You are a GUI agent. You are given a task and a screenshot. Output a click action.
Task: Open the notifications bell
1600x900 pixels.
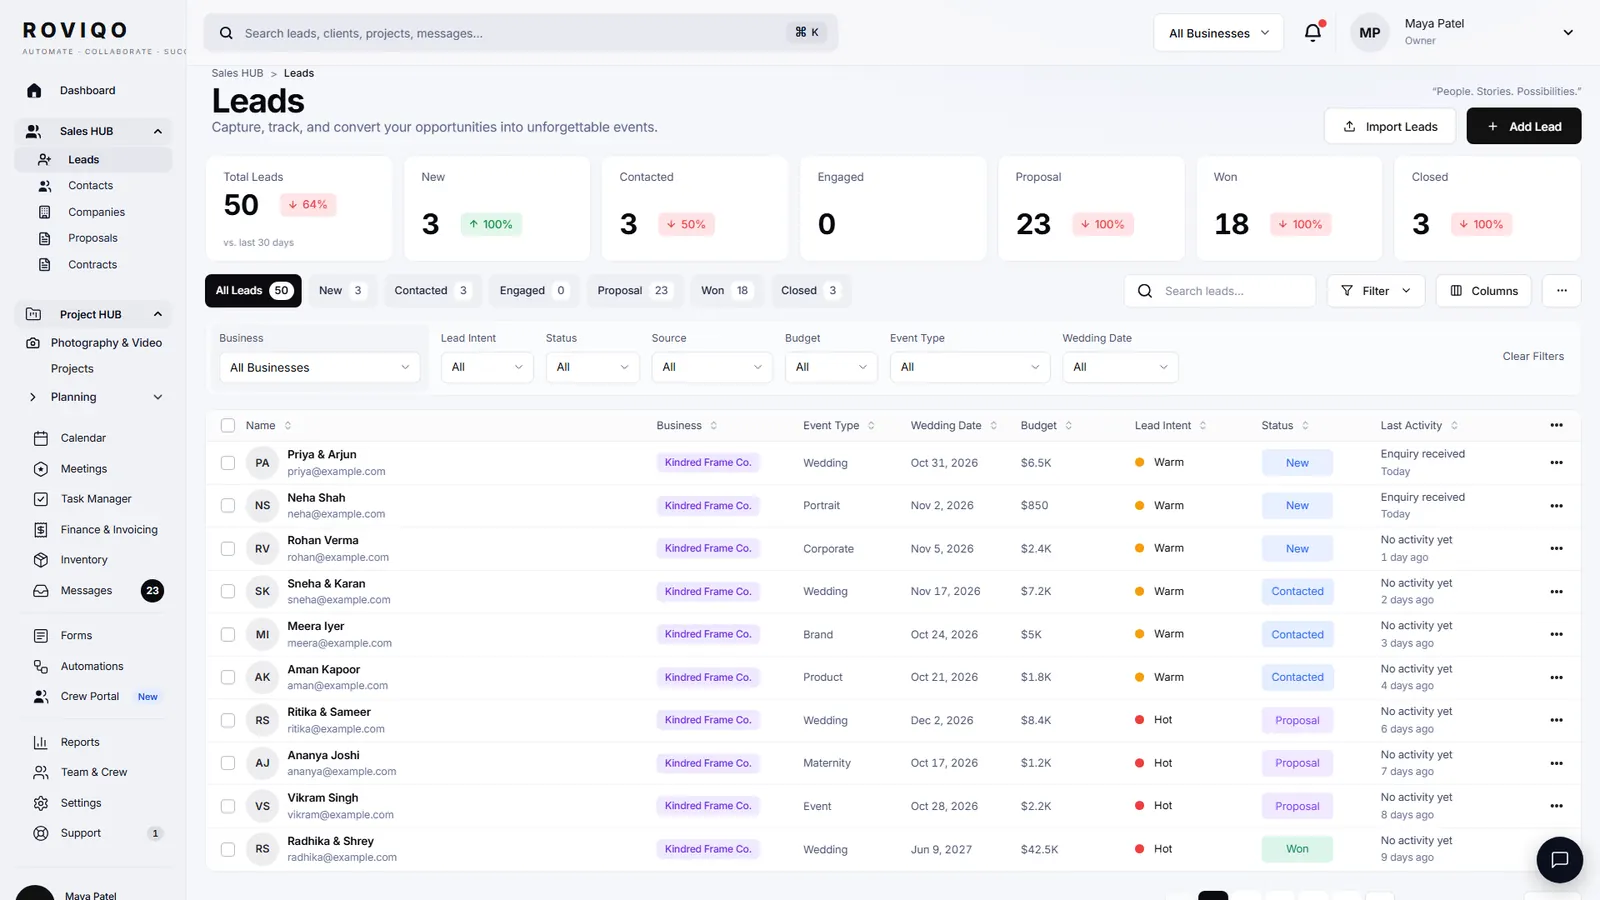click(x=1313, y=32)
